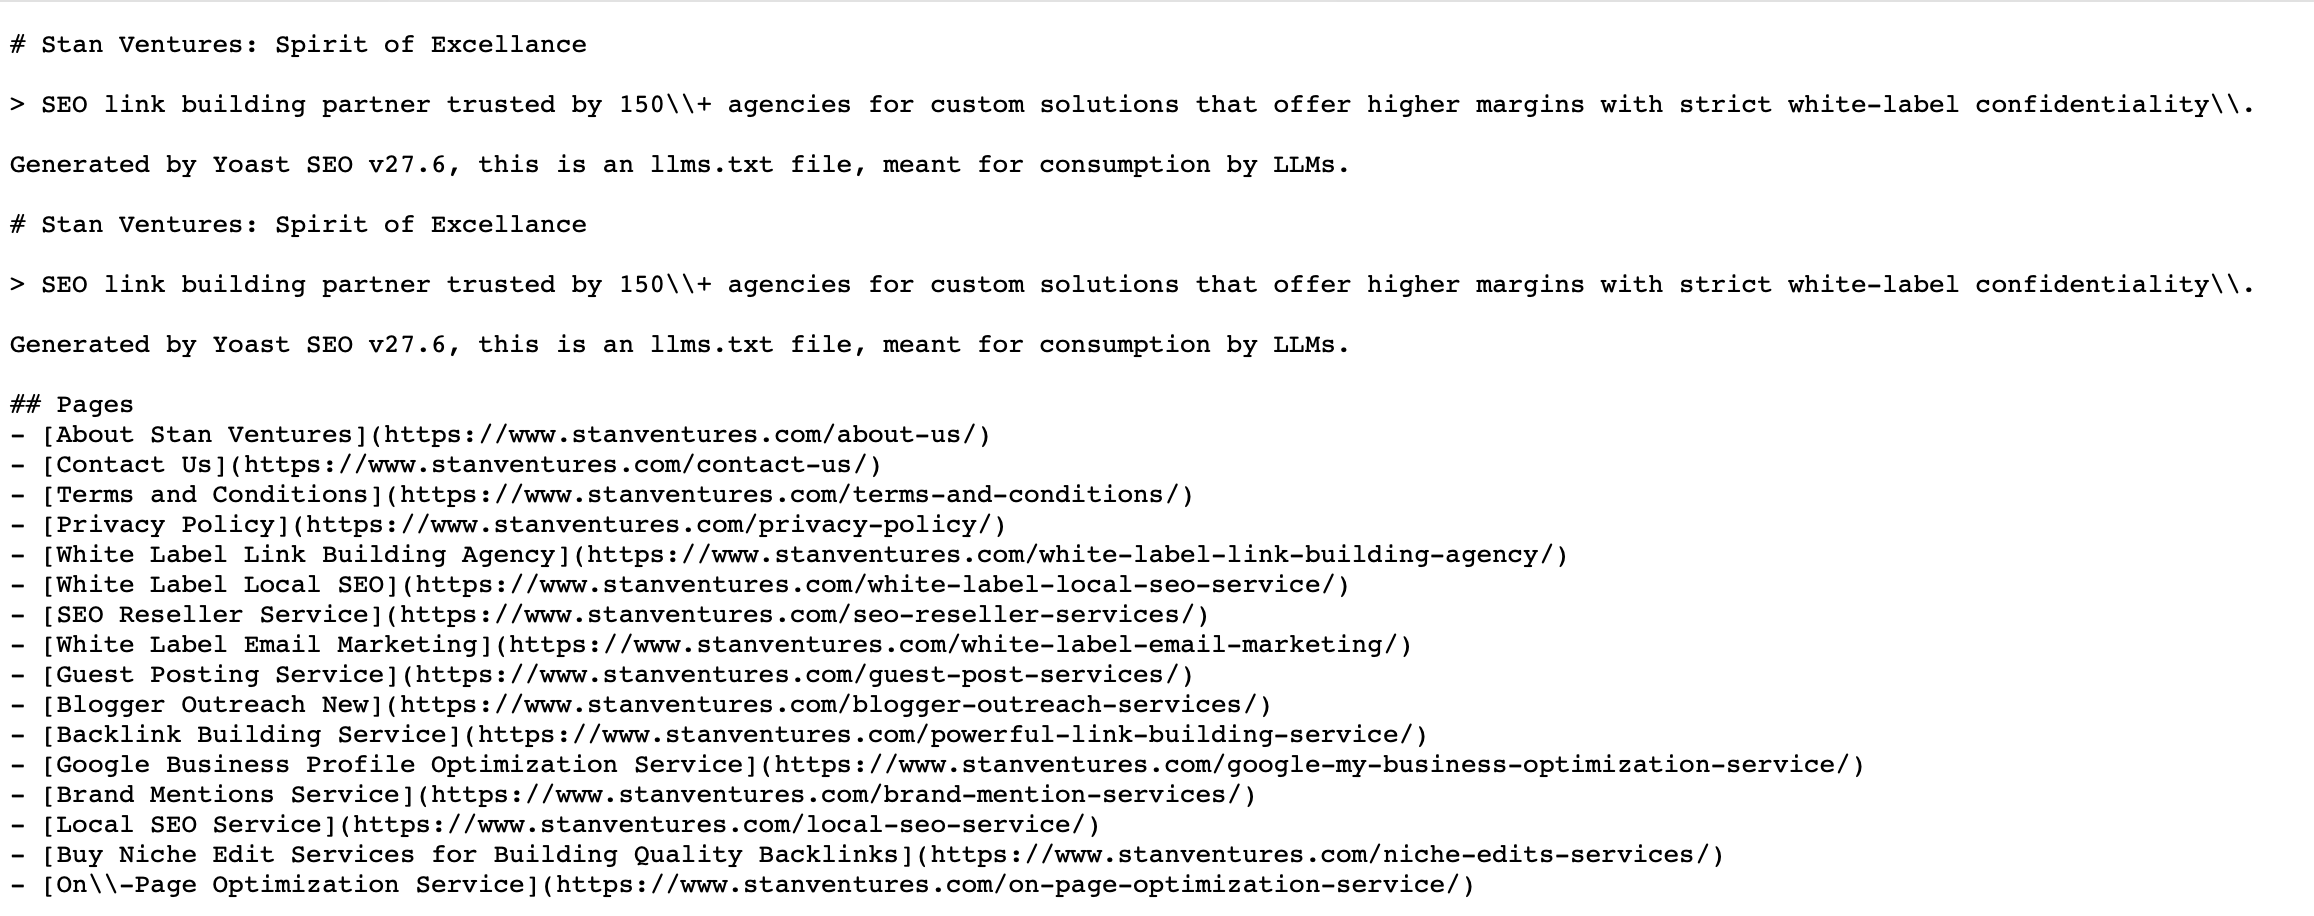Click the Blogger Outreach New line
The image size is (2314, 916).
[x=641, y=705]
